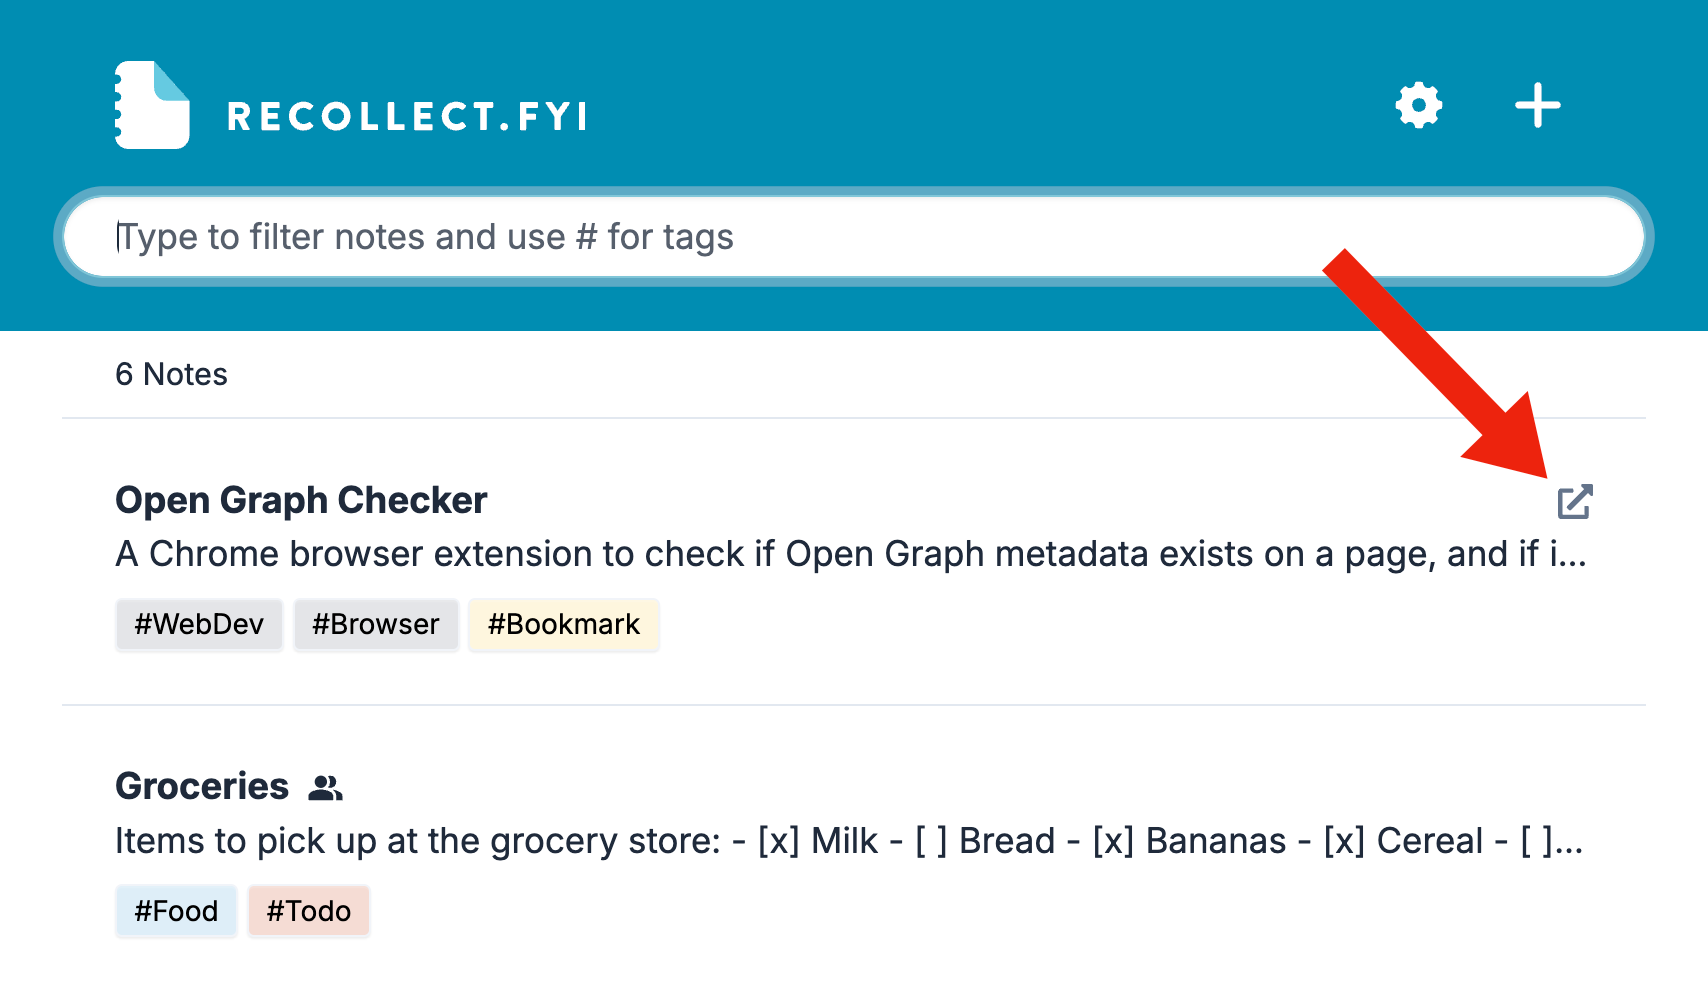This screenshot has height=987, width=1708.
Task: Open the Open Graph Checker note title
Action: pyautogui.click(x=301, y=500)
